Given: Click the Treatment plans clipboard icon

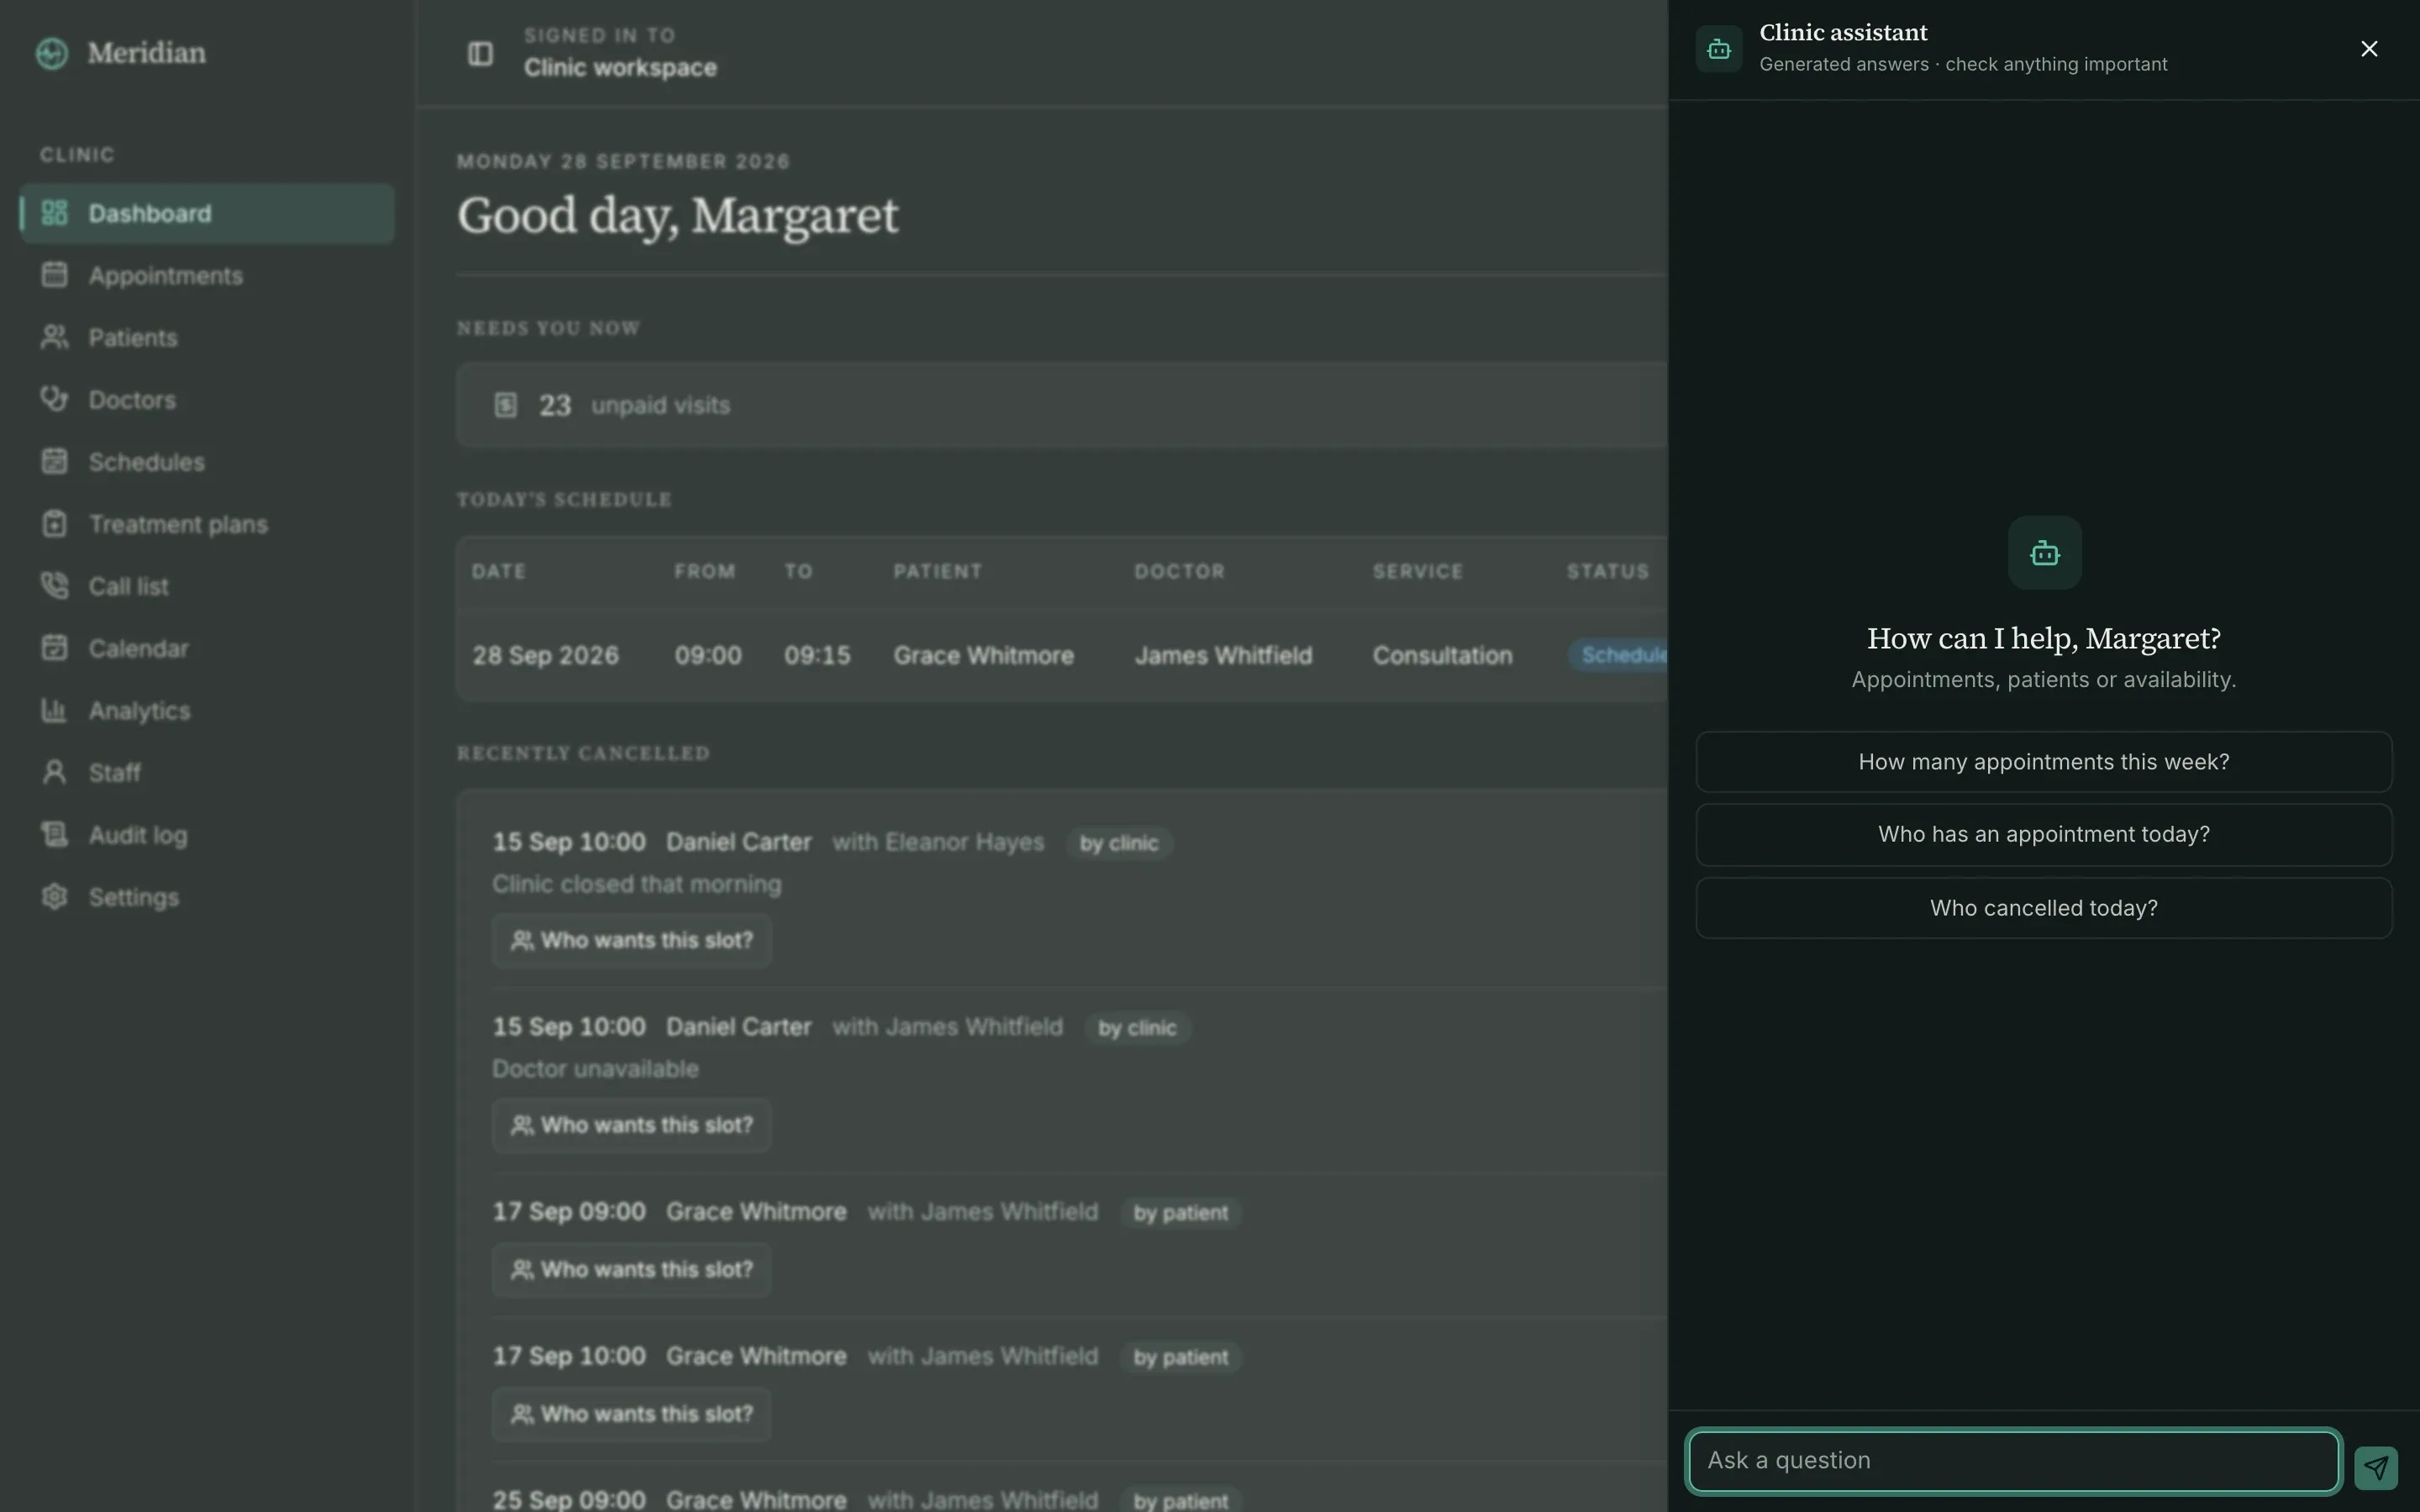Looking at the screenshot, I should pyautogui.click(x=54, y=524).
